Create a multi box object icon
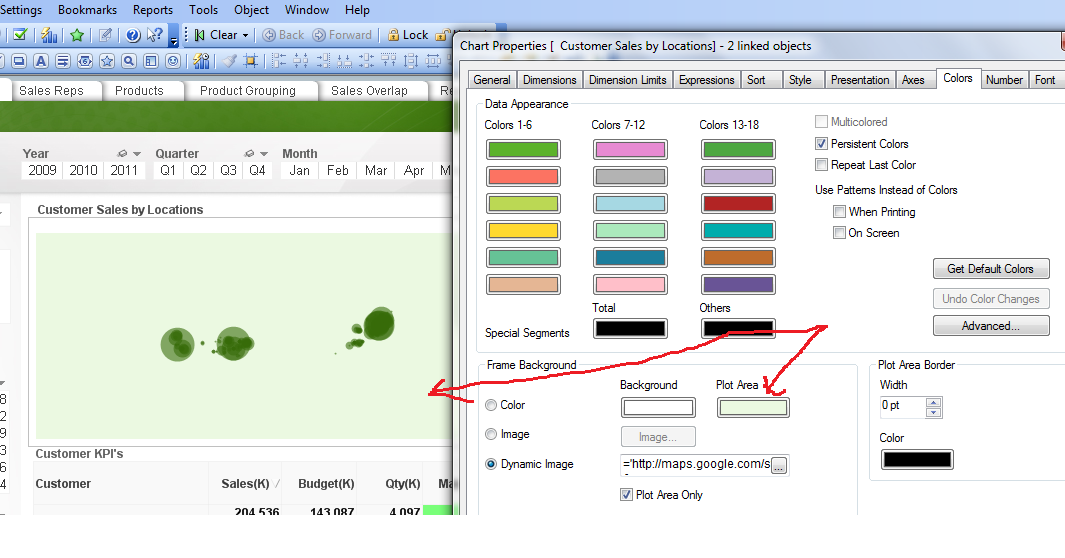This screenshot has width=1065, height=558. (62, 61)
